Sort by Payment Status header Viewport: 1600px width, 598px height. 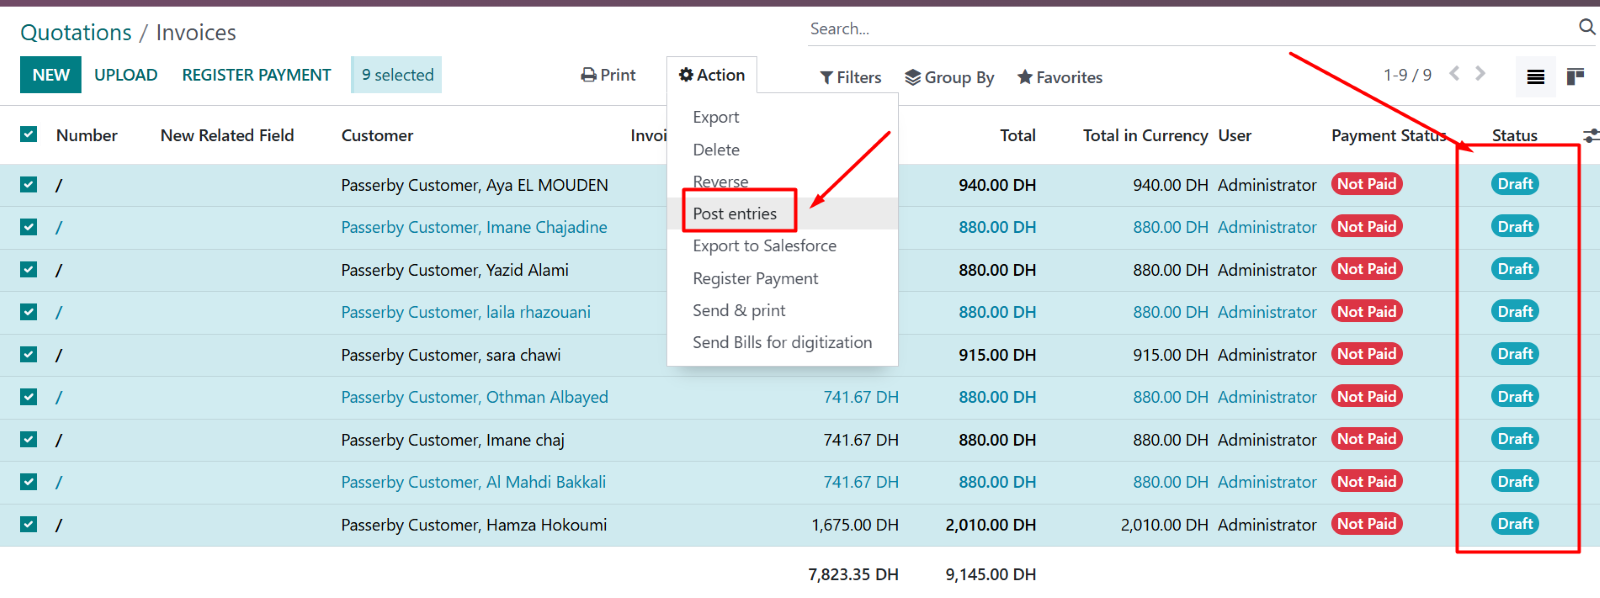[1389, 135]
